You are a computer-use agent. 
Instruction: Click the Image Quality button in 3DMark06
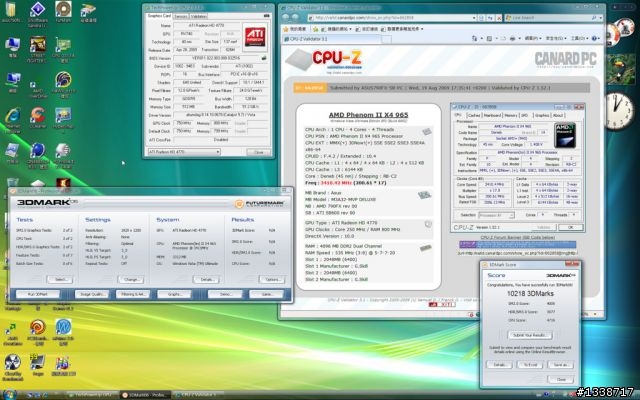click(92, 294)
